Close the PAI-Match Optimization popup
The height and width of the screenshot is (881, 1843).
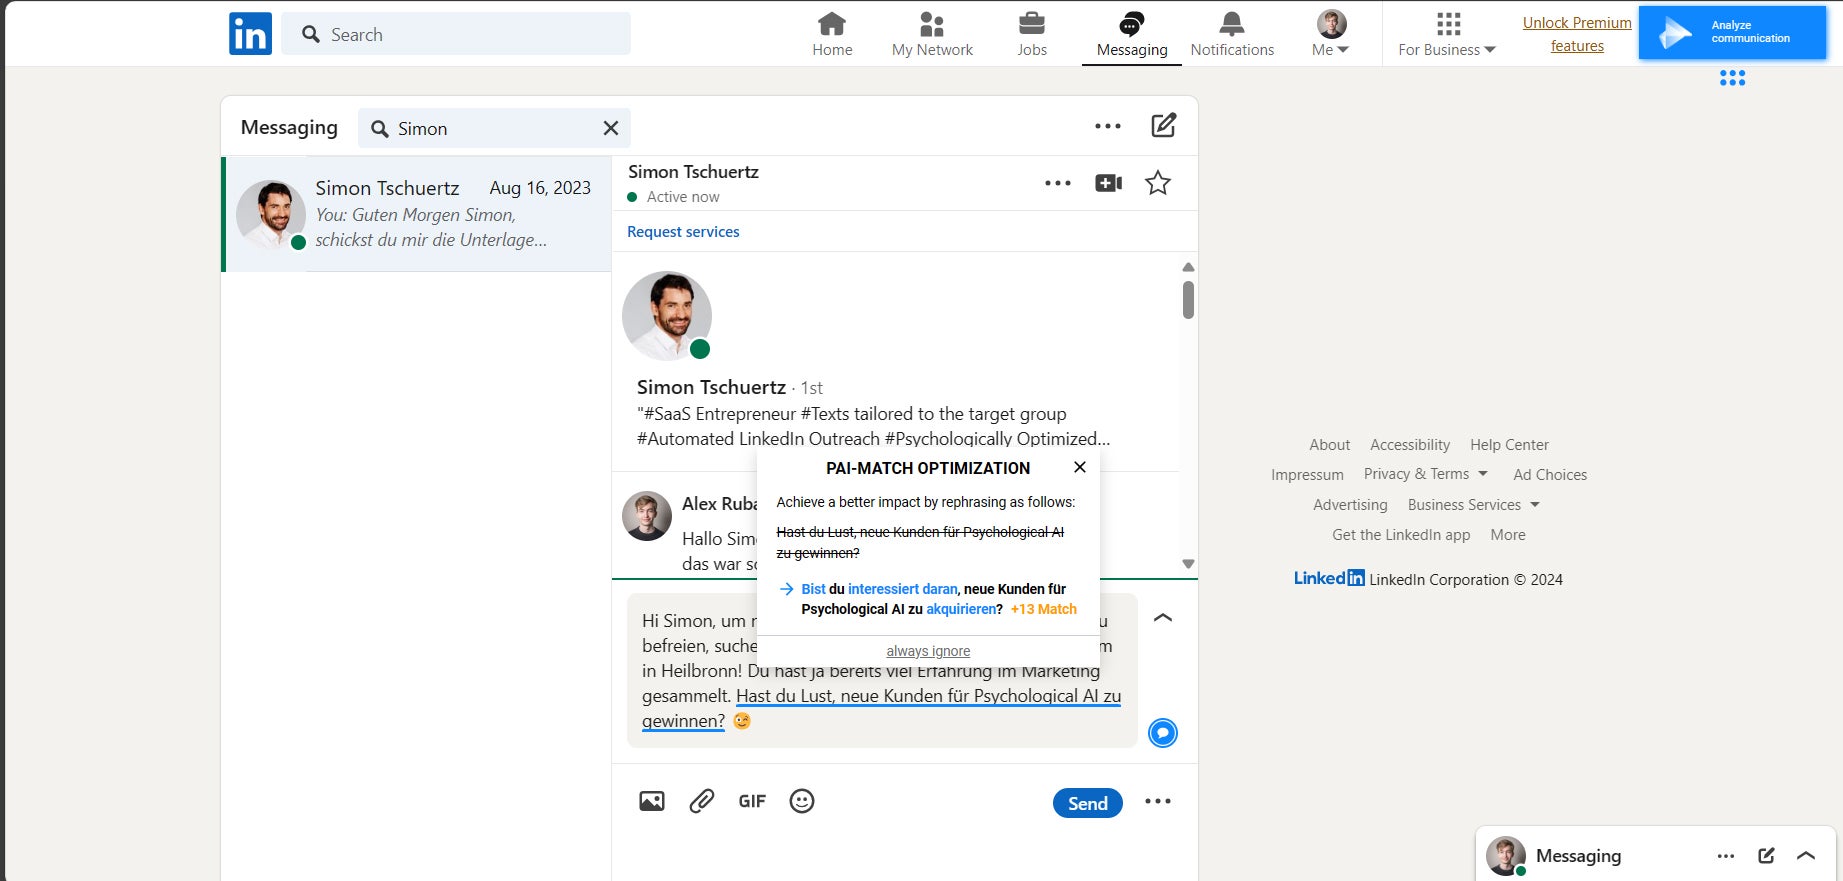click(1080, 467)
